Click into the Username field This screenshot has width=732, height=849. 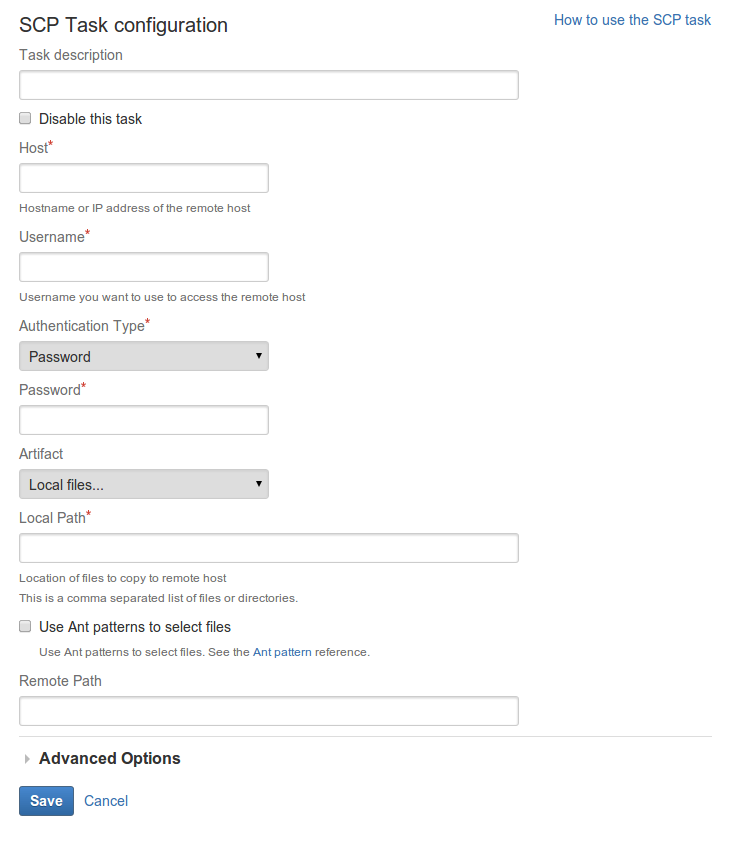pyautogui.click(x=144, y=267)
